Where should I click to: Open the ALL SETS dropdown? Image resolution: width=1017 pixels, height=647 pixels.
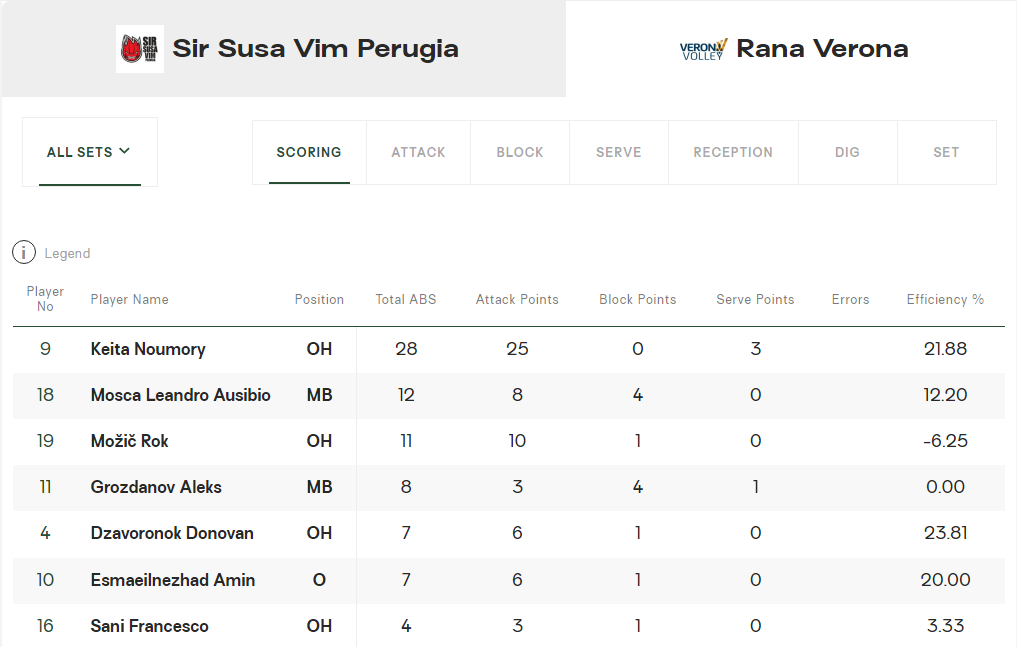(89, 152)
